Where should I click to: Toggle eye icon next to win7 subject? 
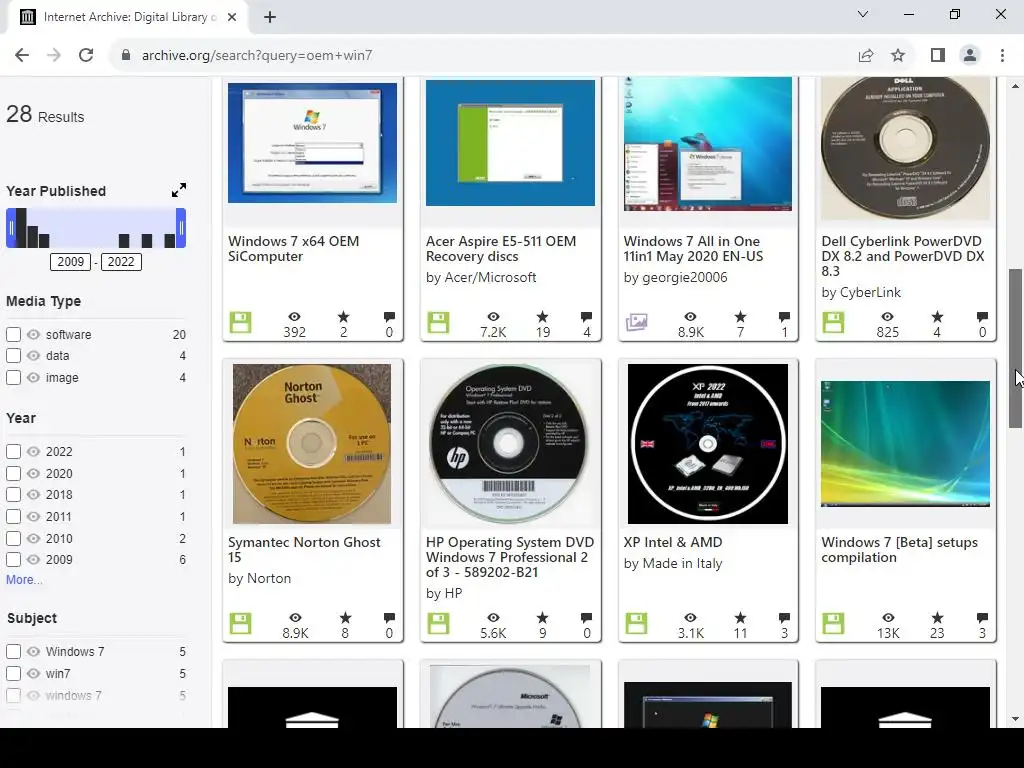33,673
